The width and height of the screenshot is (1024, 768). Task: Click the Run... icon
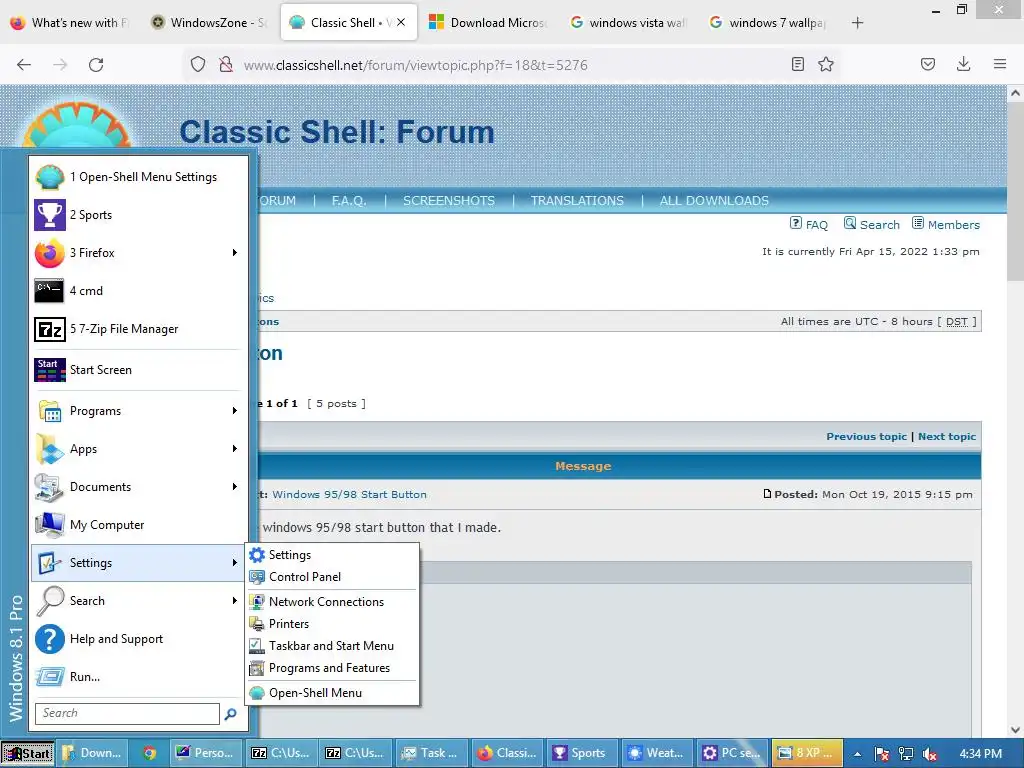50,677
